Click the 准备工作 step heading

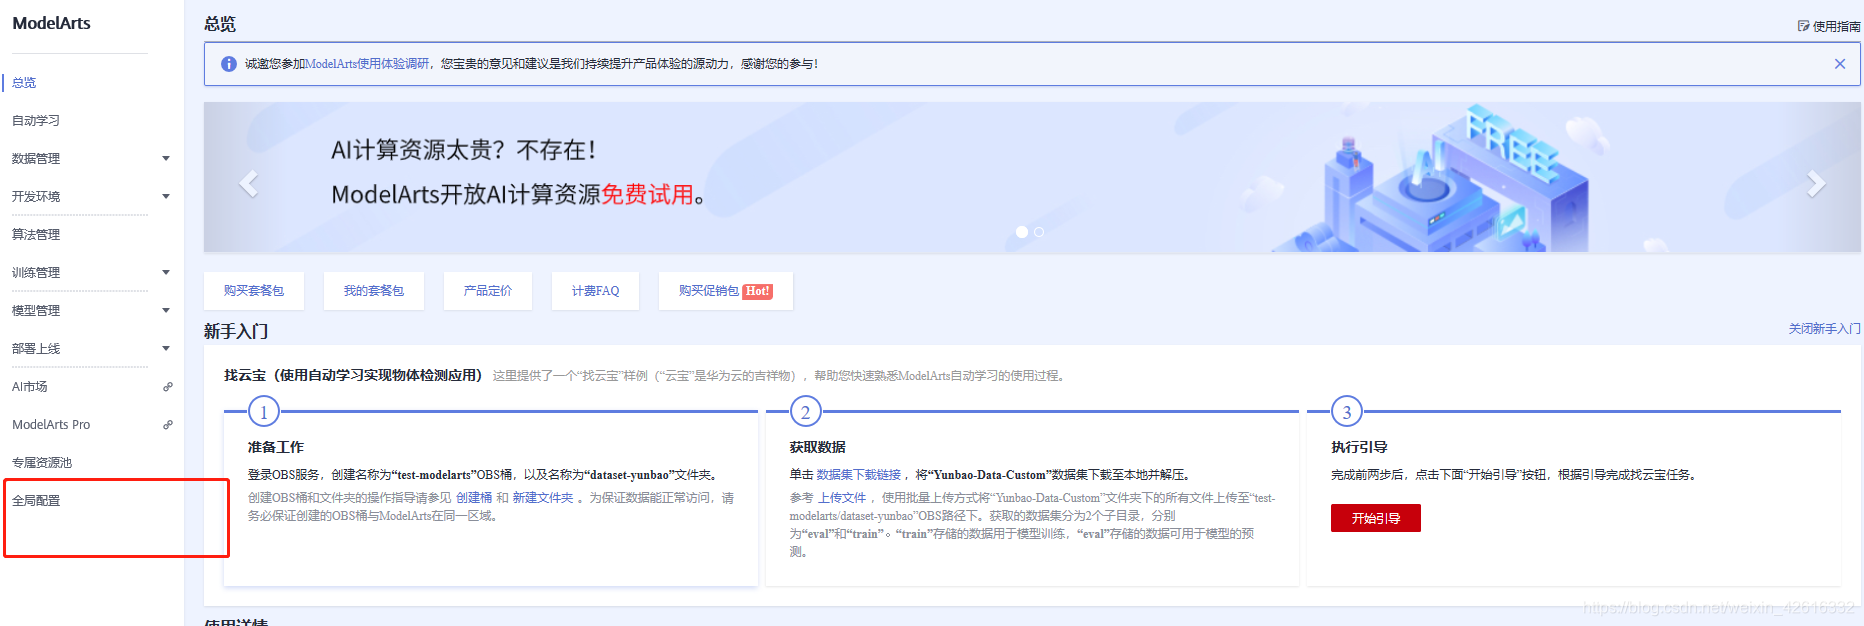tap(276, 447)
